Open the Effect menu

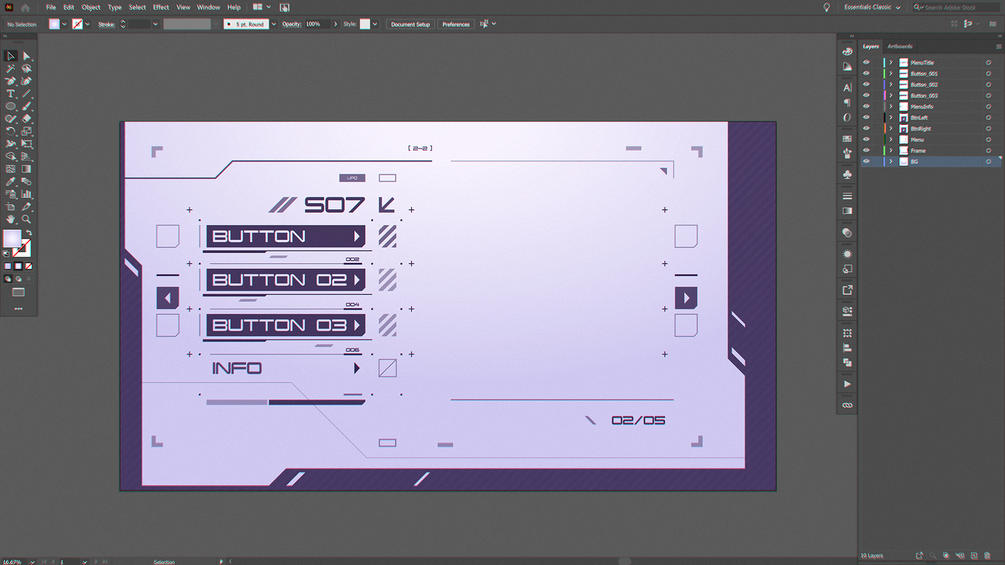point(161,7)
